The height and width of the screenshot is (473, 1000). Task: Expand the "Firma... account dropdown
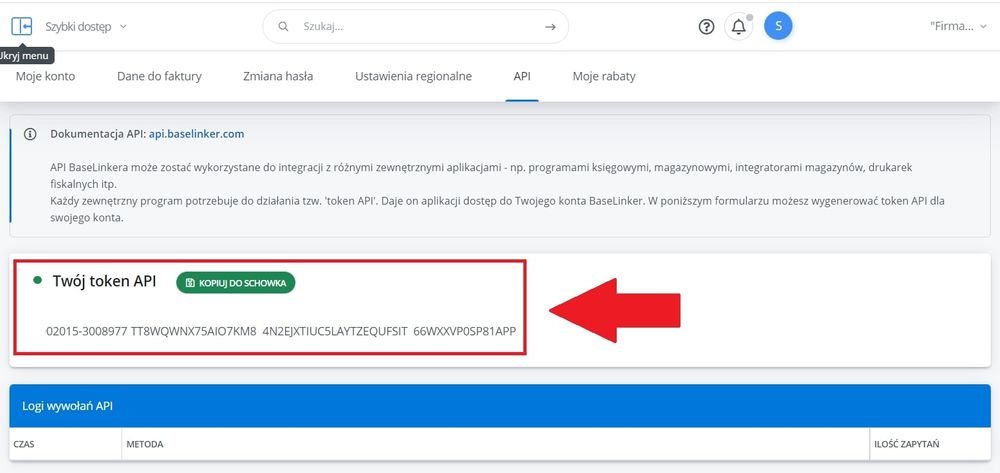click(x=959, y=27)
